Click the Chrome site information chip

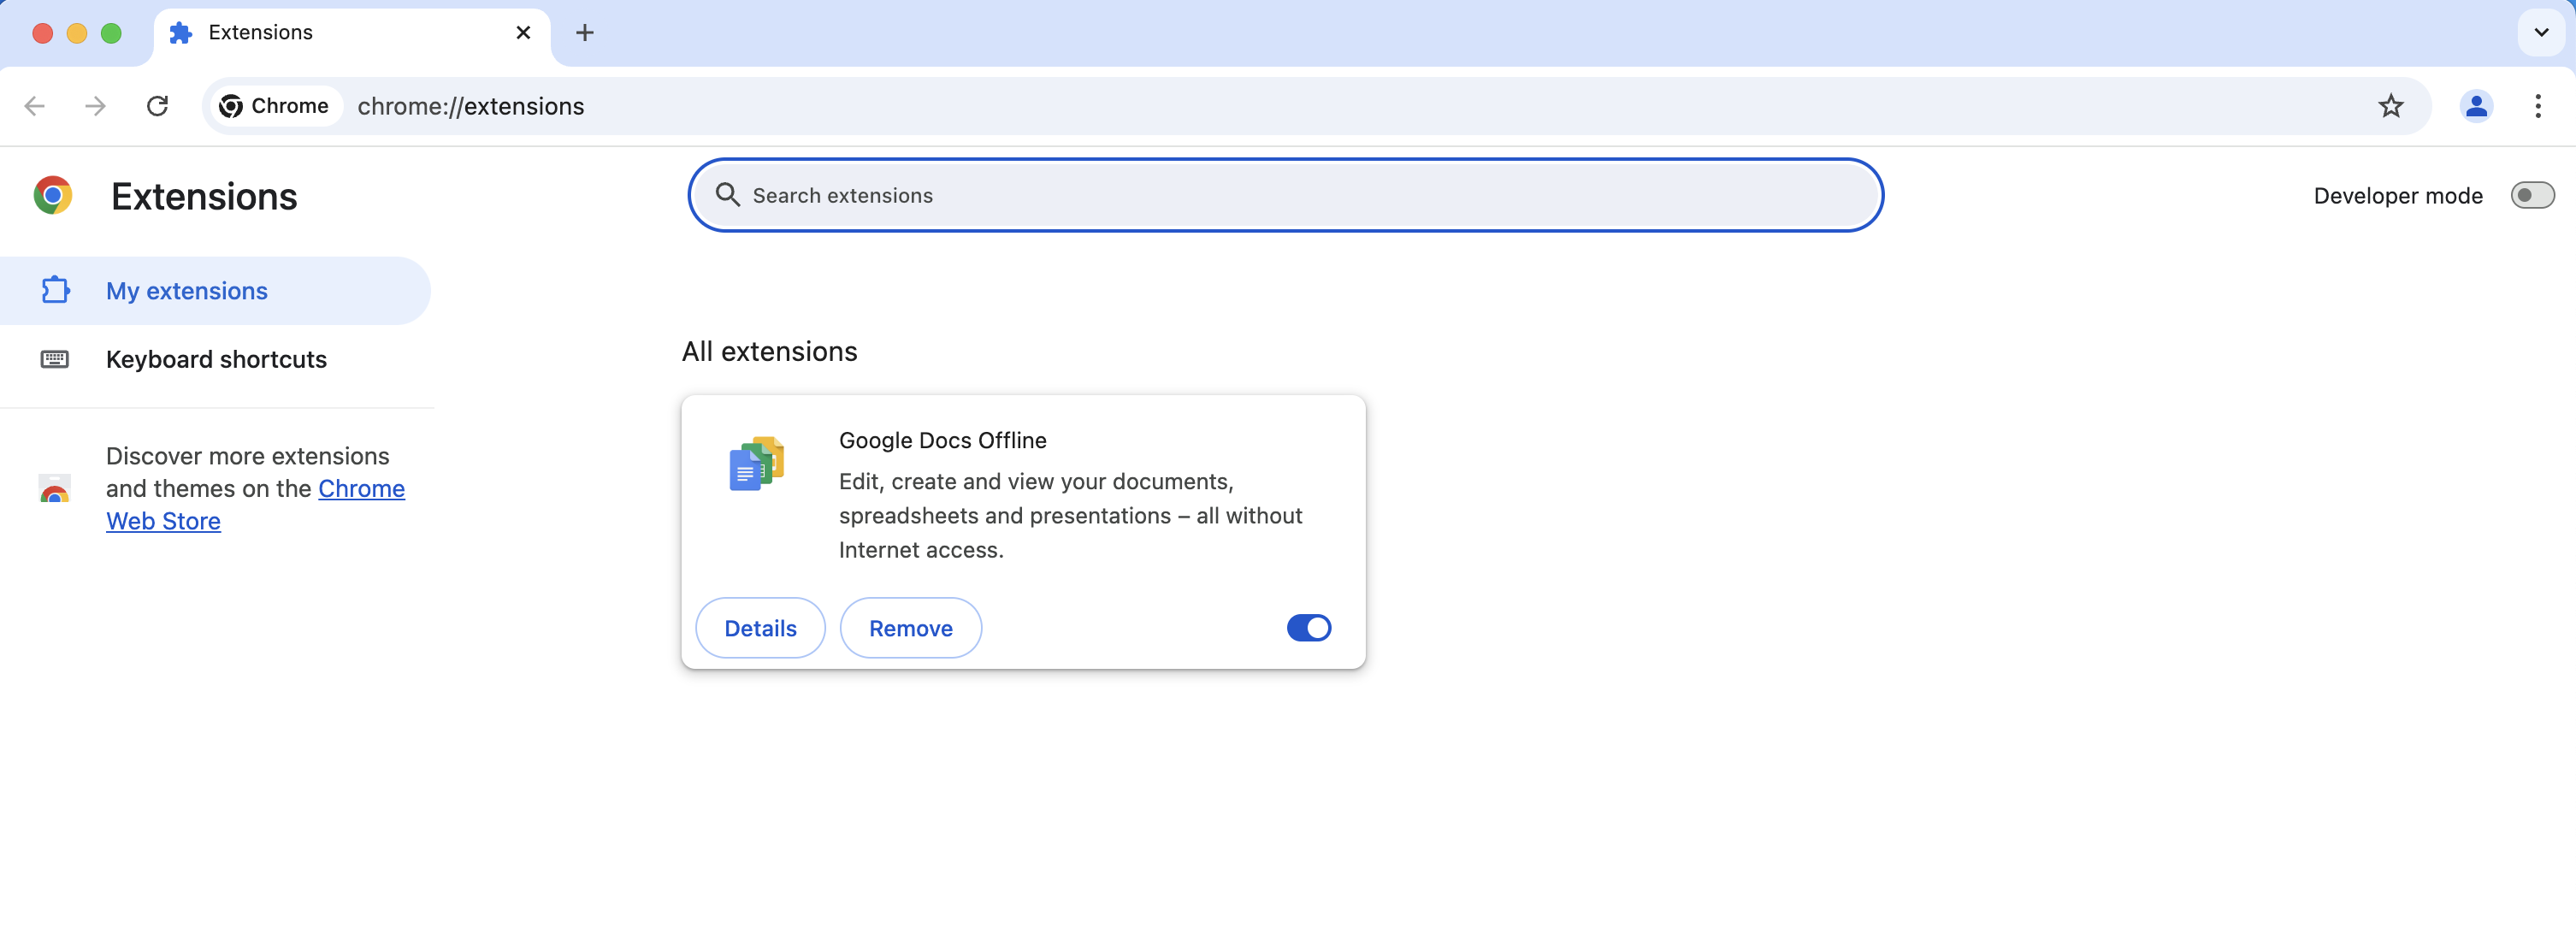coord(274,106)
